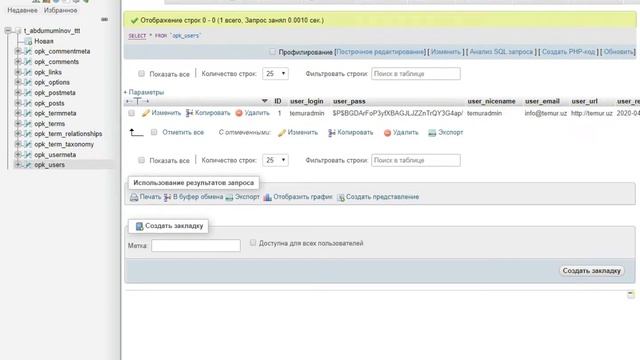Viewport: 640px width, 360px height.
Task: Click the collapse-all link icon in navigation panel
Action: [104, 19]
